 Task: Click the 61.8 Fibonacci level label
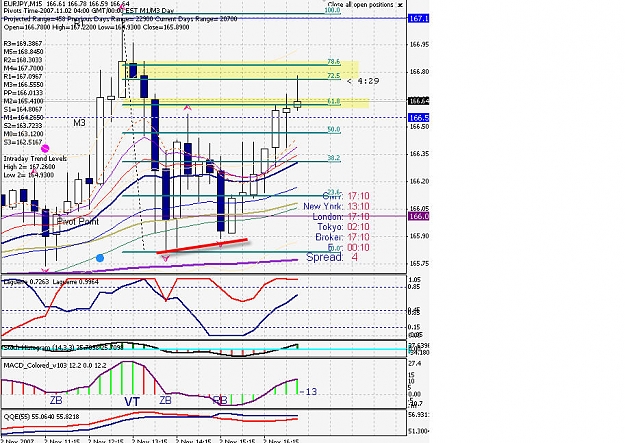[x=334, y=102]
